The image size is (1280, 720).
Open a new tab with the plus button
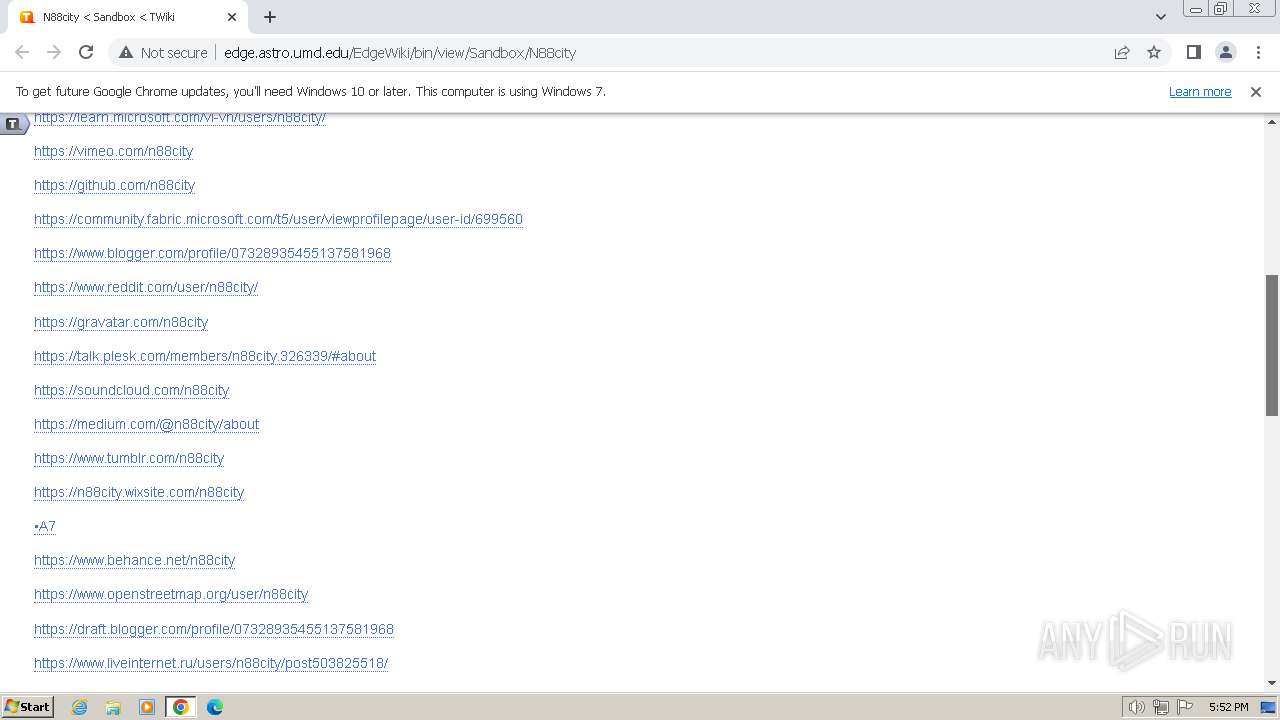point(270,17)
